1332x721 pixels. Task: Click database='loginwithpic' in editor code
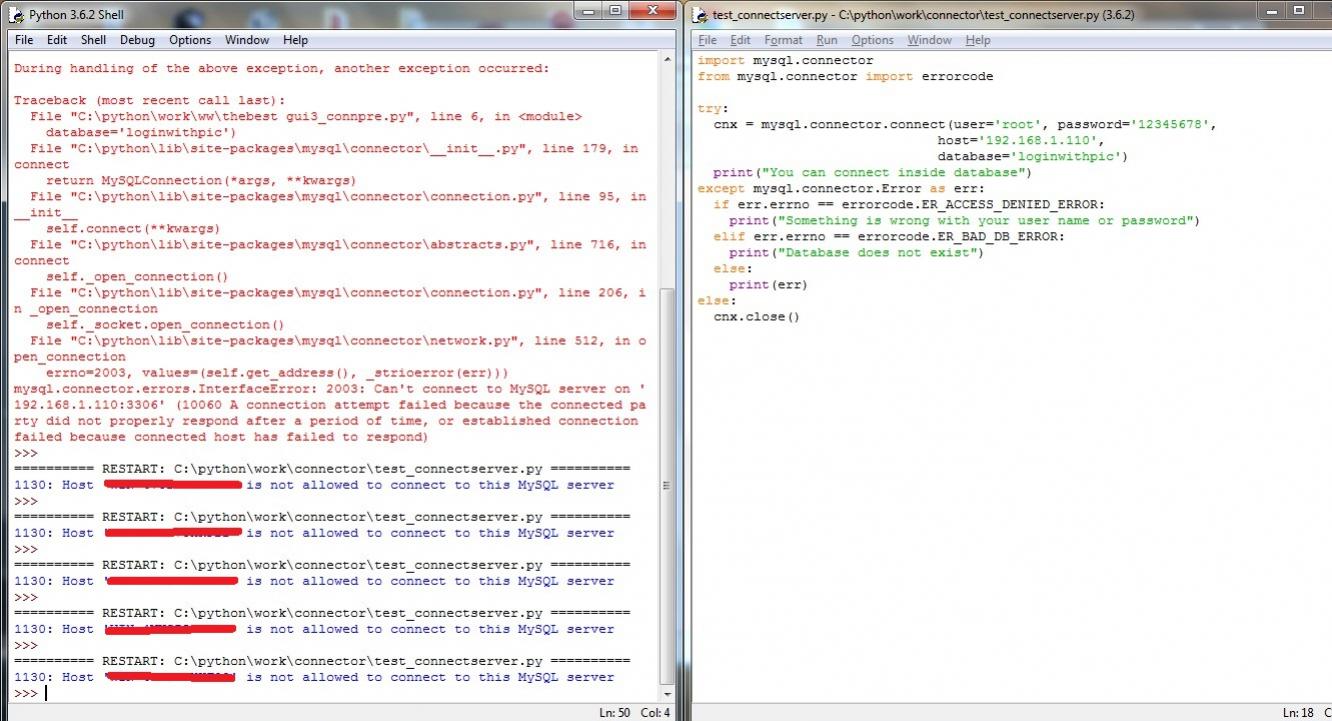pyautogui.click(x=1032, y=157)
